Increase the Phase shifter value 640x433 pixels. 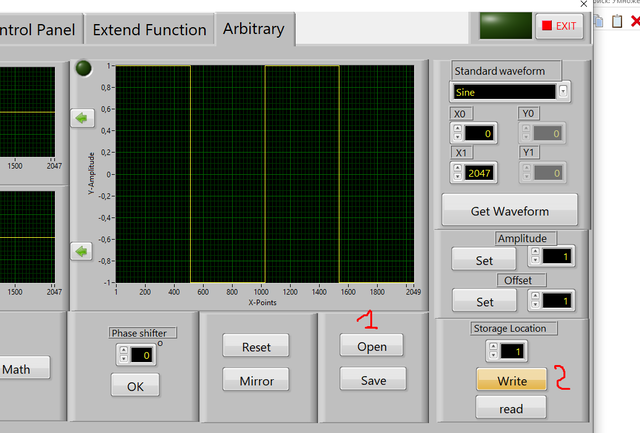(124, 351)
